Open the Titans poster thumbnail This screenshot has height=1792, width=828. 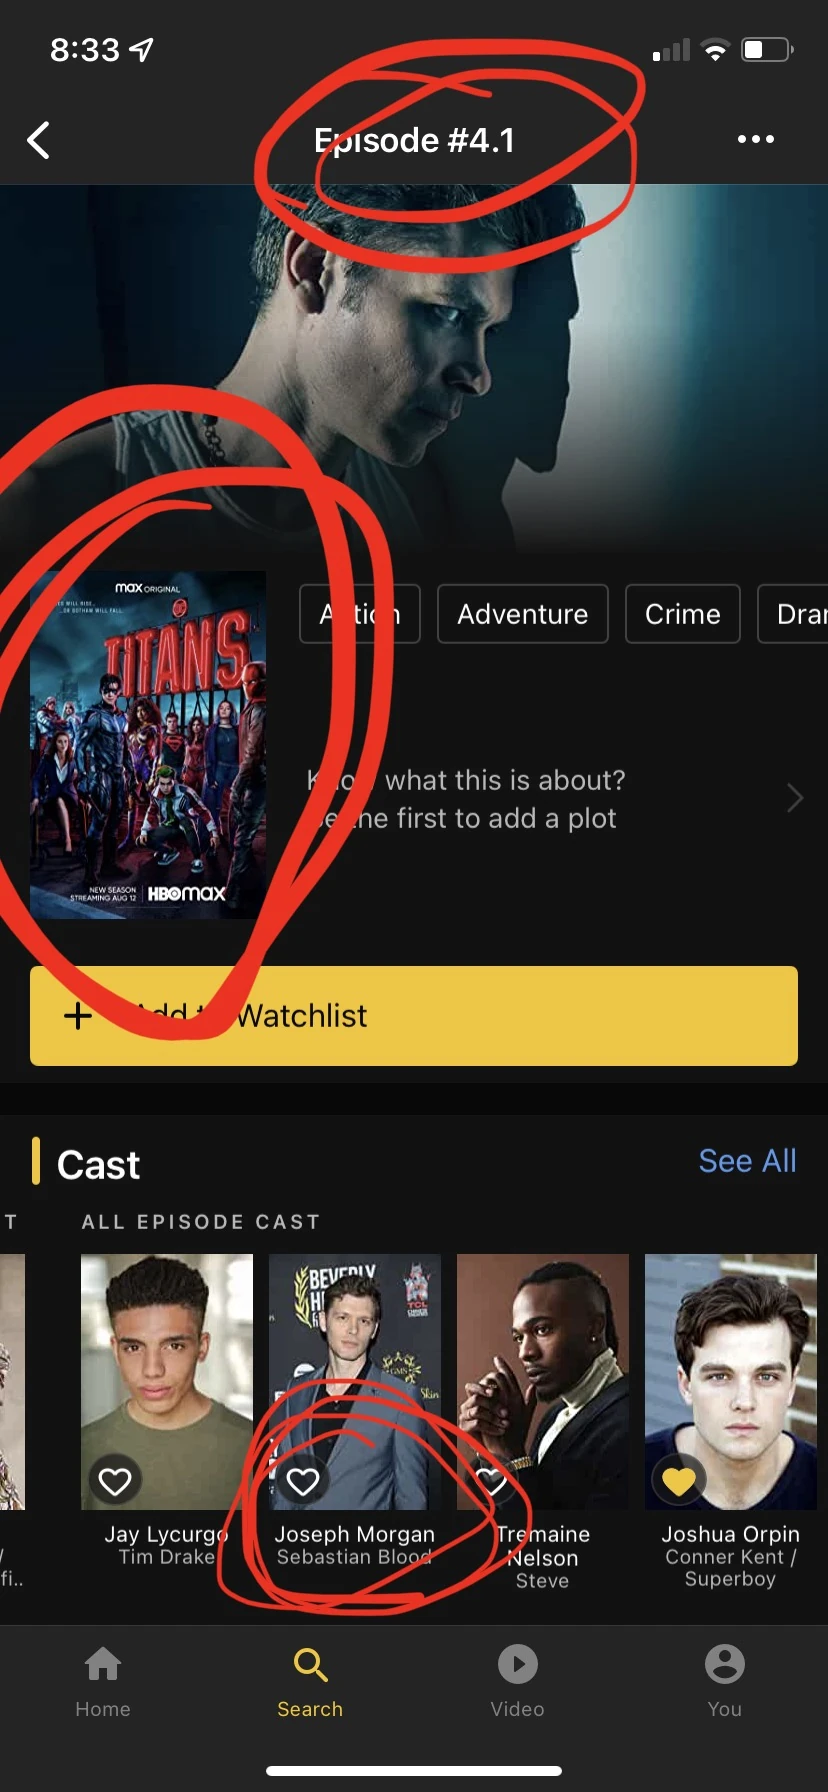148,744
